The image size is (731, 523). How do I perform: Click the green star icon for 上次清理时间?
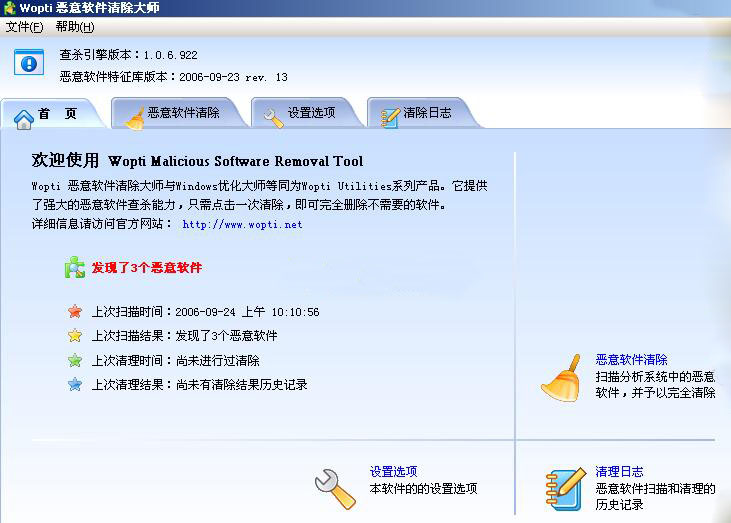click(x=75, y=360)
